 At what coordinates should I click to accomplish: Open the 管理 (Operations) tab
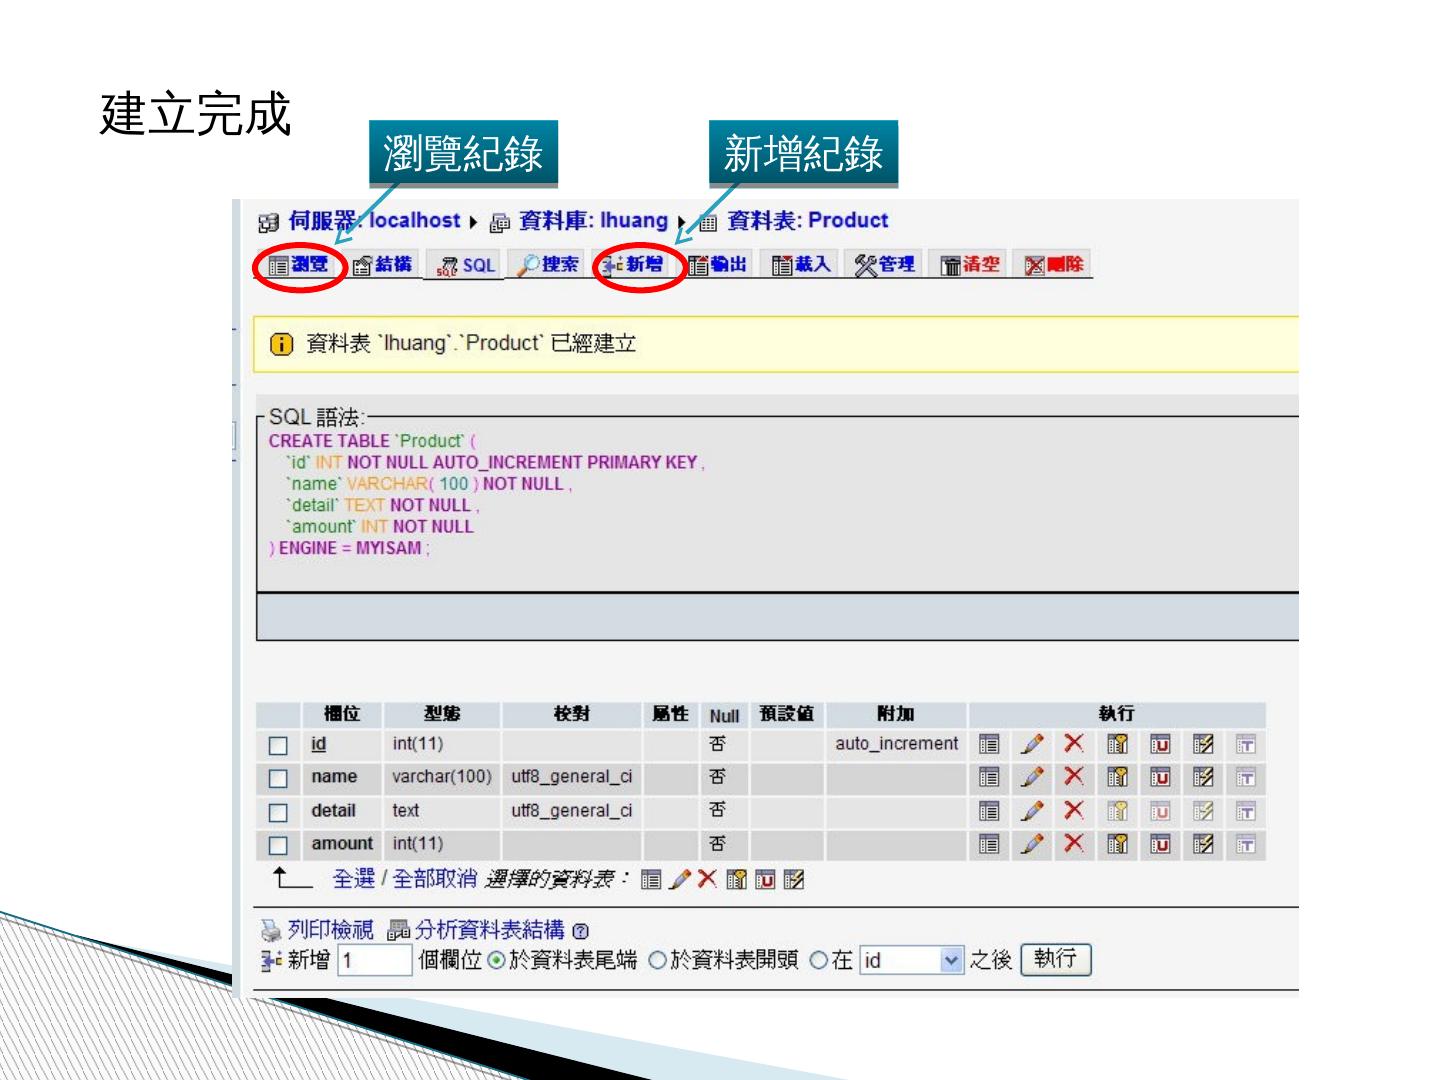[885, 265]
